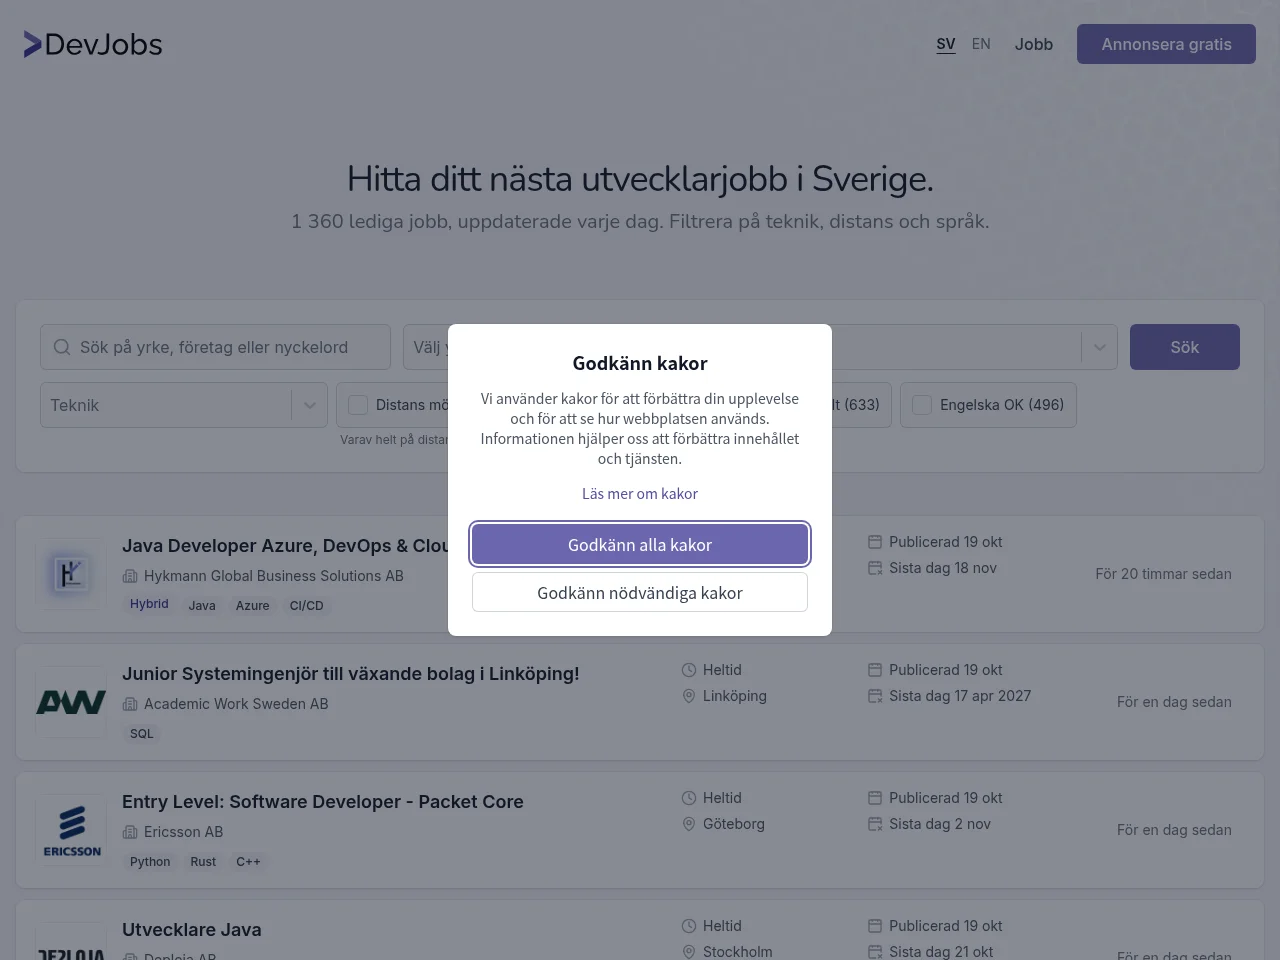Click the C++ tag
Viewport: 1280px width, 960px height.
click(x=248, y=862)
